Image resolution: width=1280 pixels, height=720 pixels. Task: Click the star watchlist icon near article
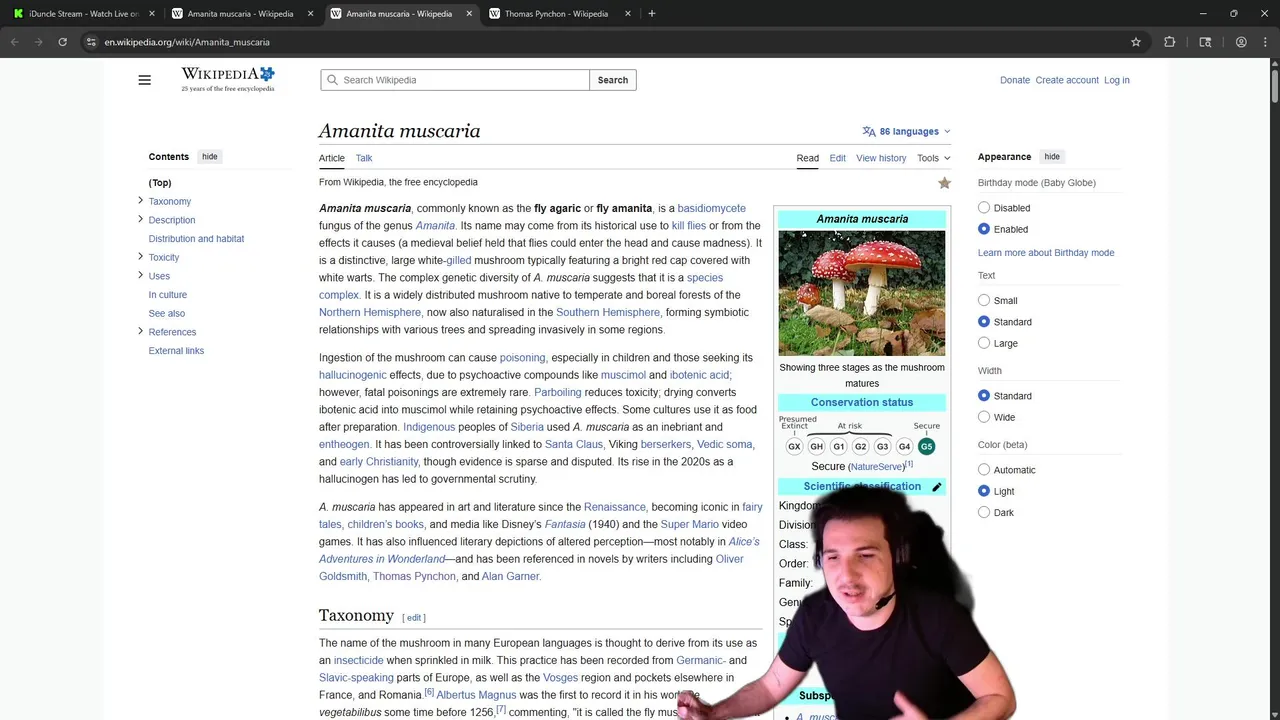pos(944,183)
